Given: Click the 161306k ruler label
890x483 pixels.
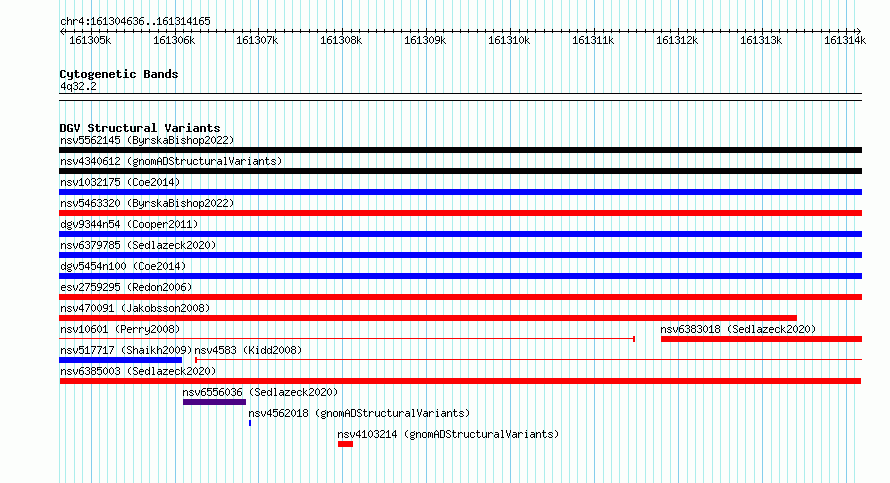Looking at the screenshot, I should tap(174, 40).
